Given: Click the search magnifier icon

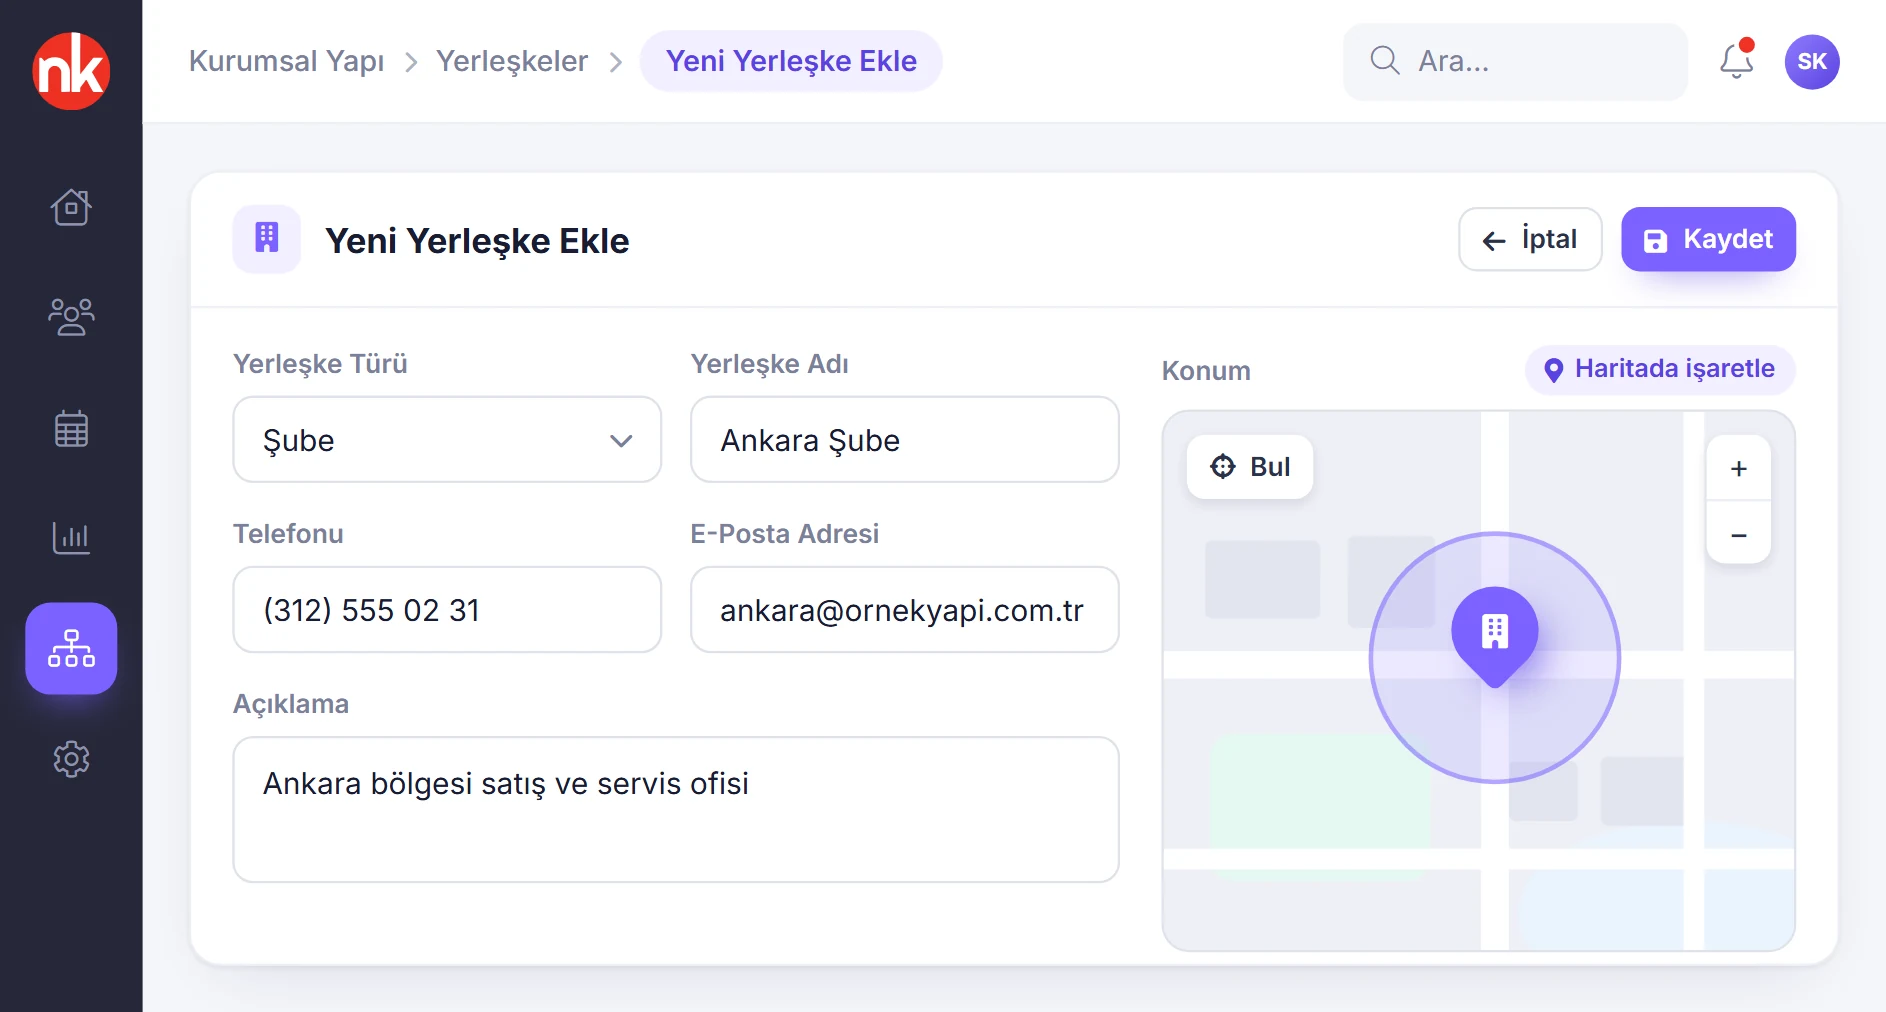Looking at the screenshot, I should (x=1384, y=61).
